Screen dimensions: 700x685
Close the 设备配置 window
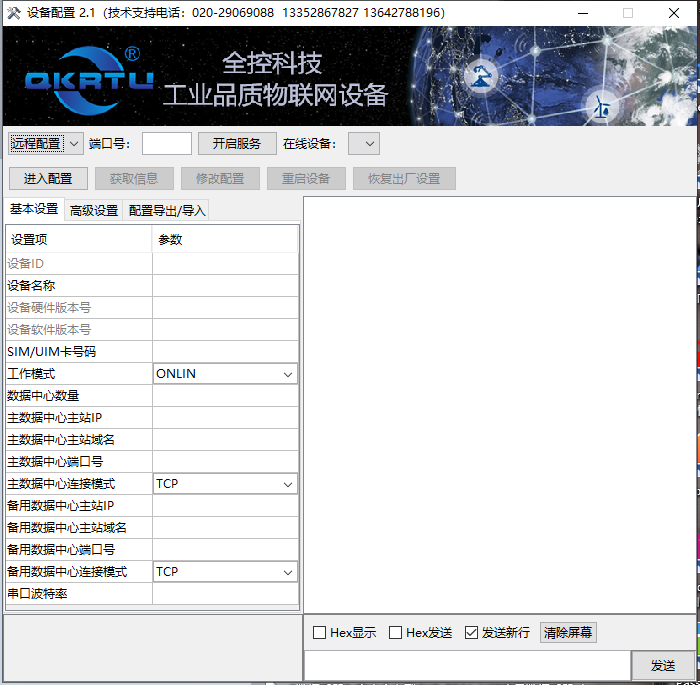[x=674, y=13]
